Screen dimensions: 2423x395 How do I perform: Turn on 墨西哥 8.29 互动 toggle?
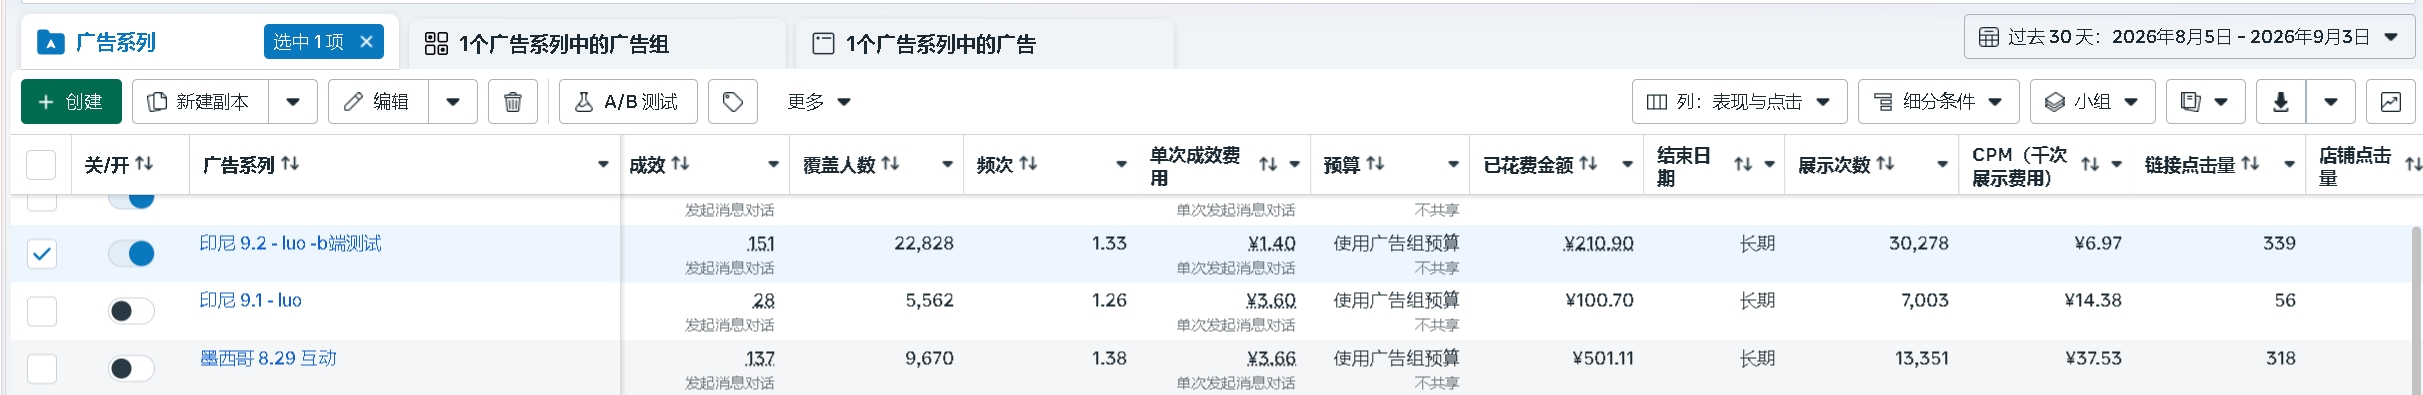click(131, 368)
